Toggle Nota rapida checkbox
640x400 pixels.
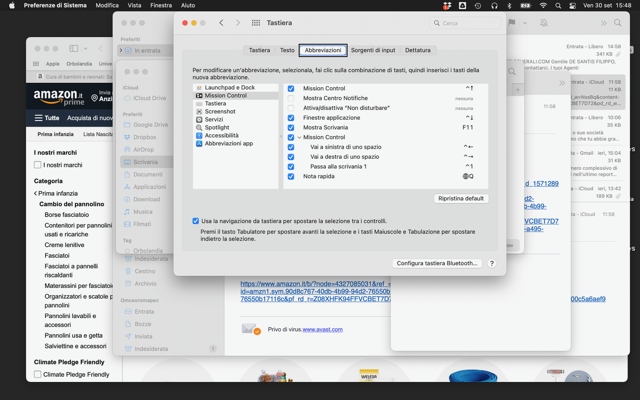291,177
